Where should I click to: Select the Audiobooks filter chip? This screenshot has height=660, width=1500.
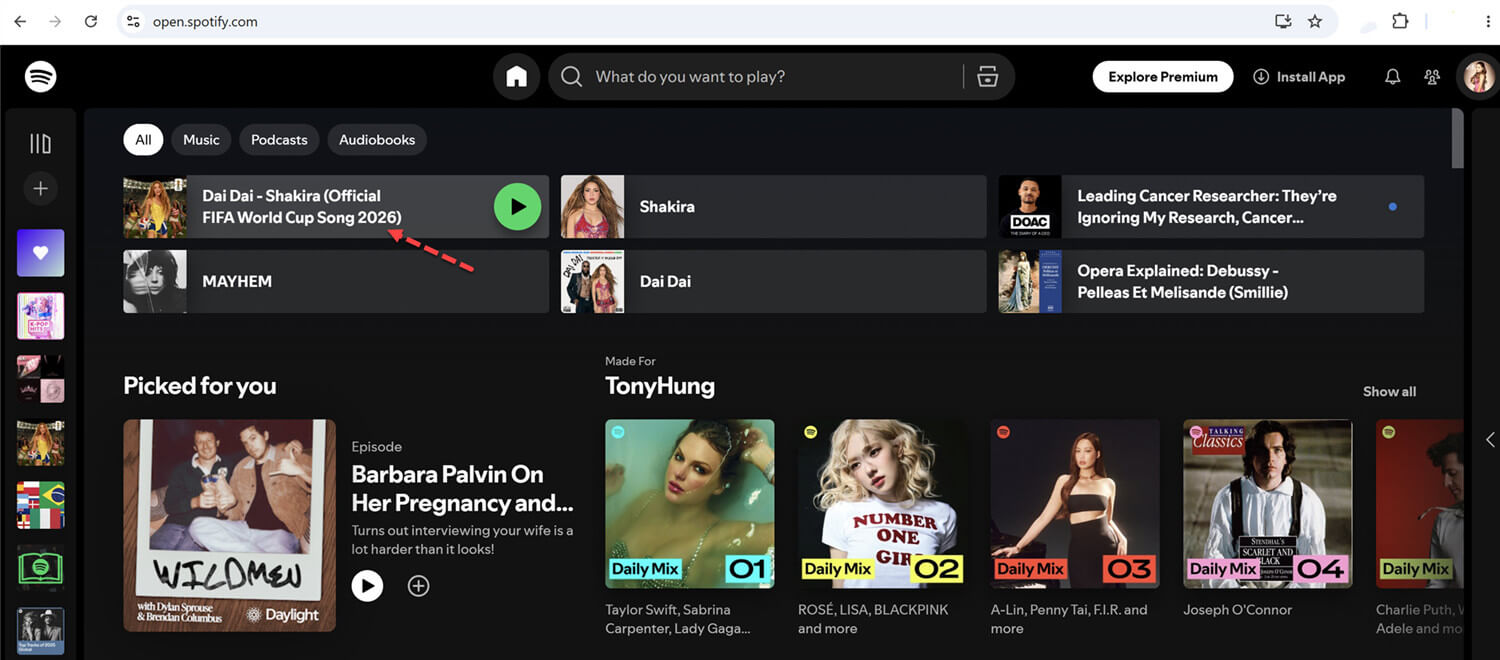[377, 140]
